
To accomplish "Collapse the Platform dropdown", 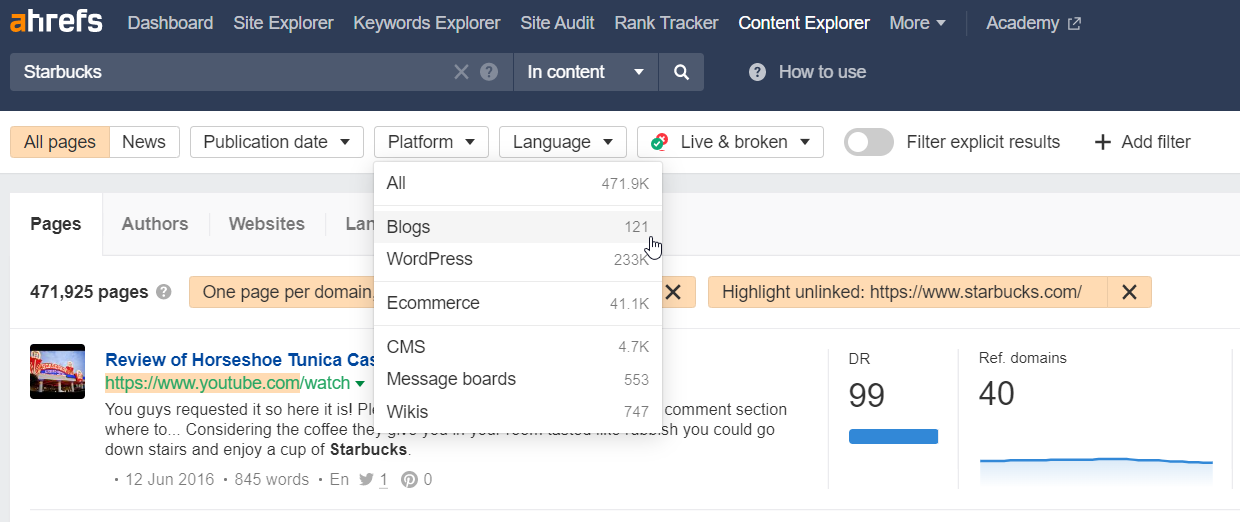I will [431, 142].
